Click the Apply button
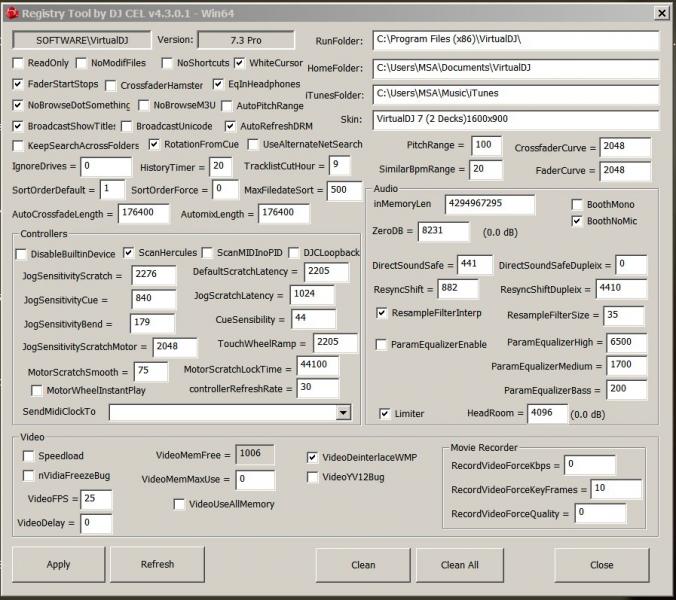The width and height of the screenshot is (676, 600). (x=58, y=565)
